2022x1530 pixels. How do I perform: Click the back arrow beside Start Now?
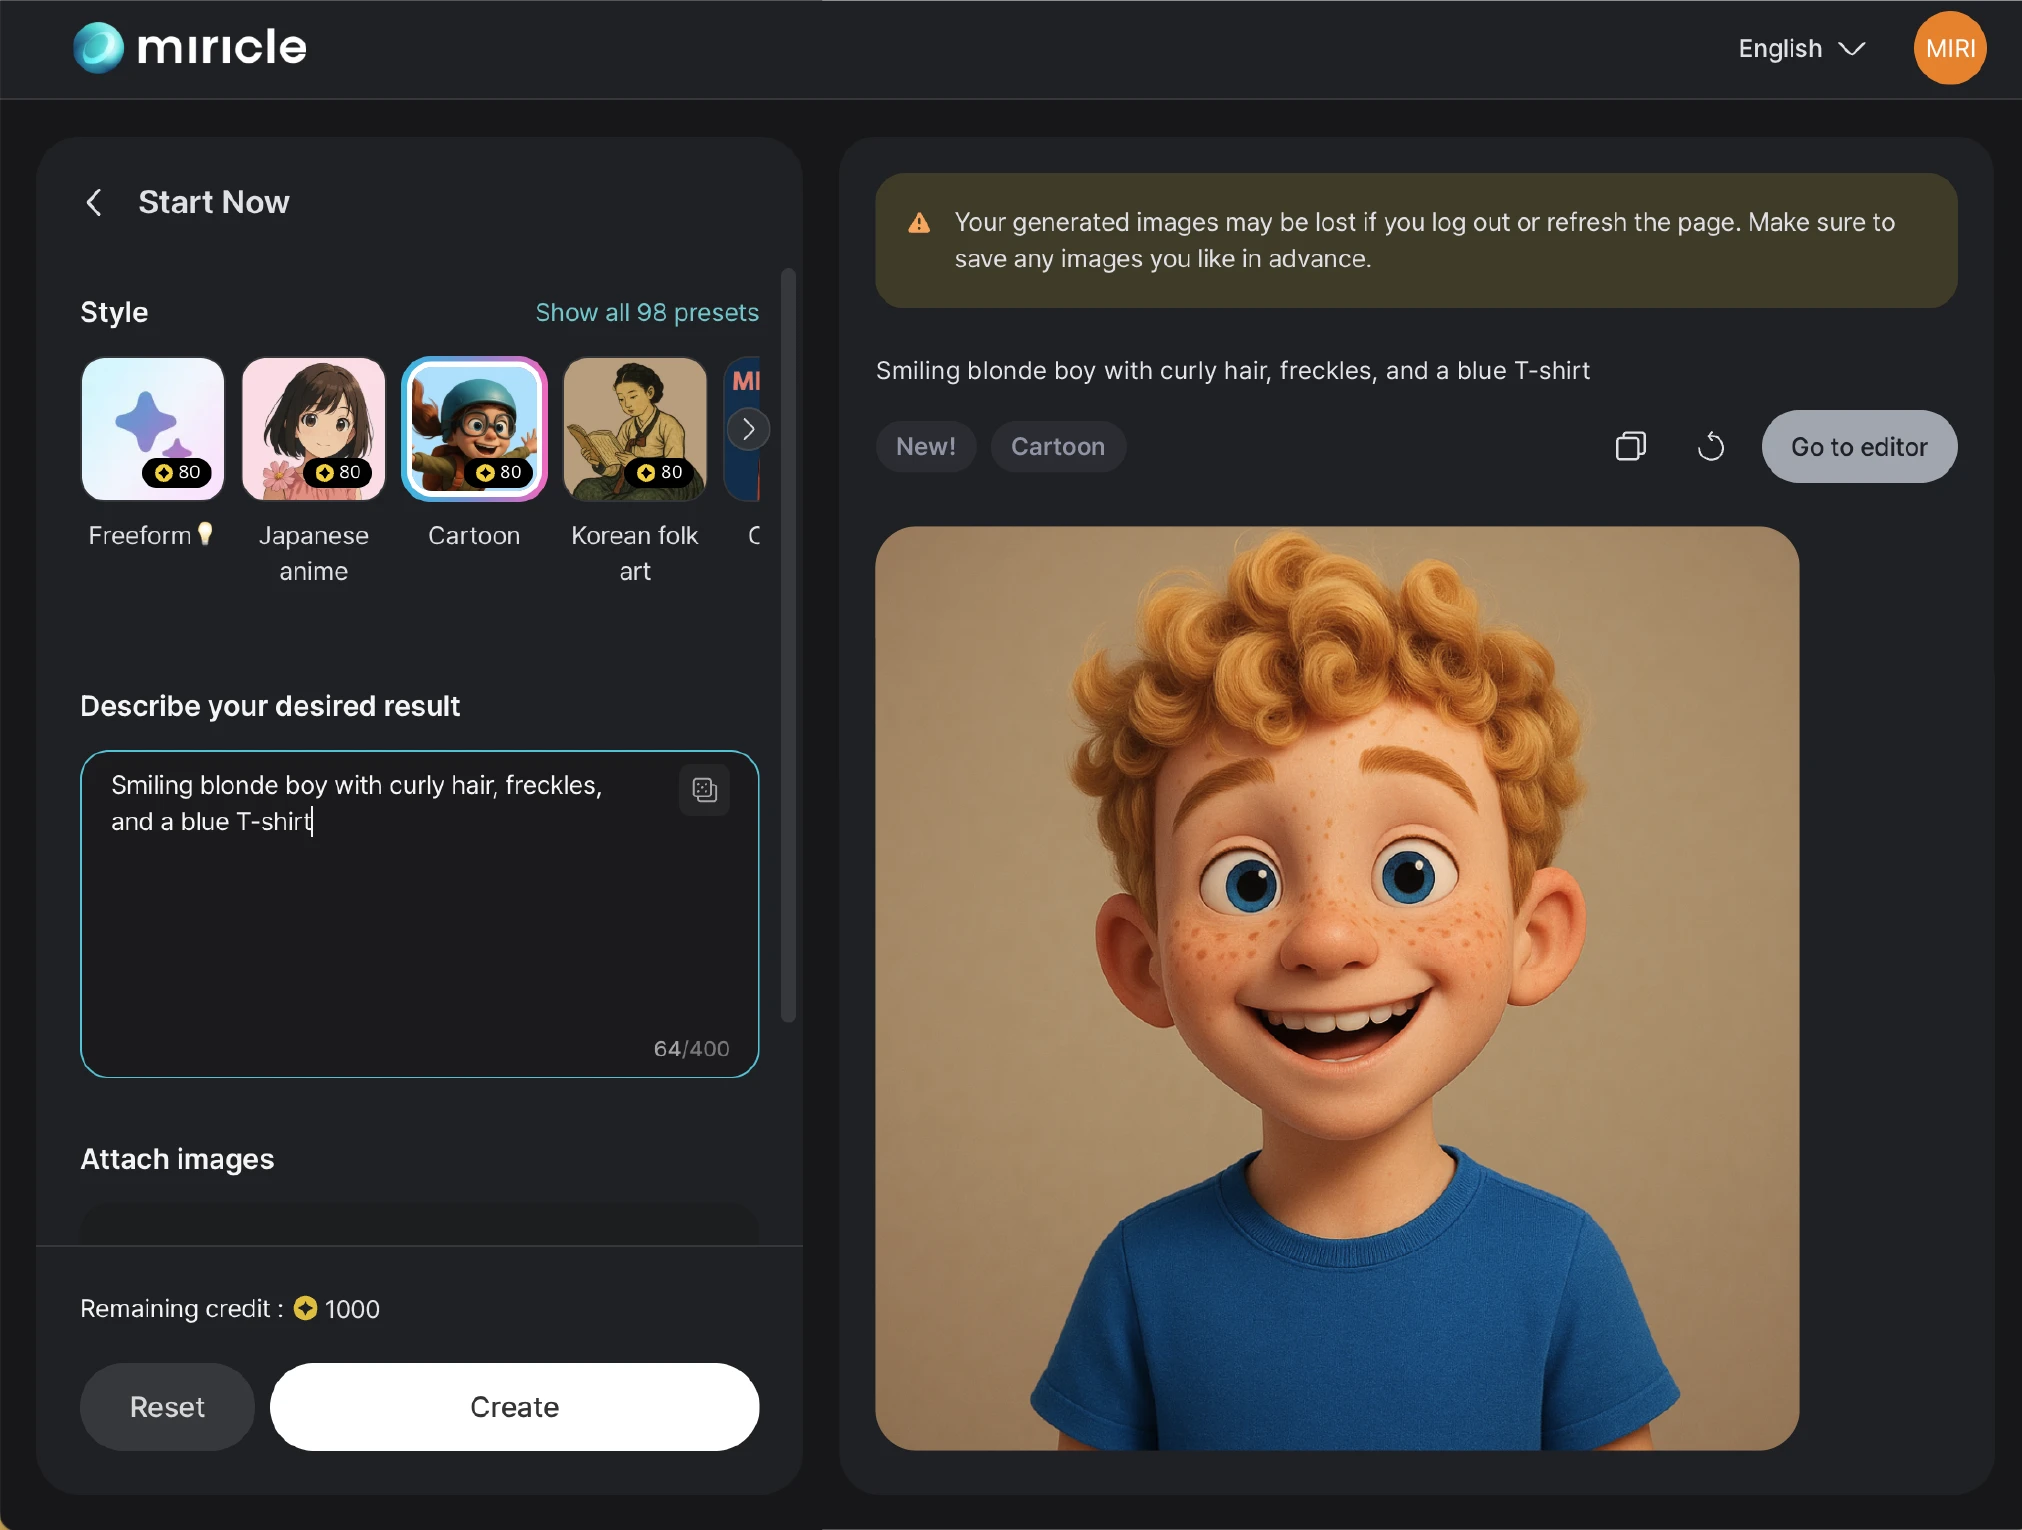(x=95, y=202)
